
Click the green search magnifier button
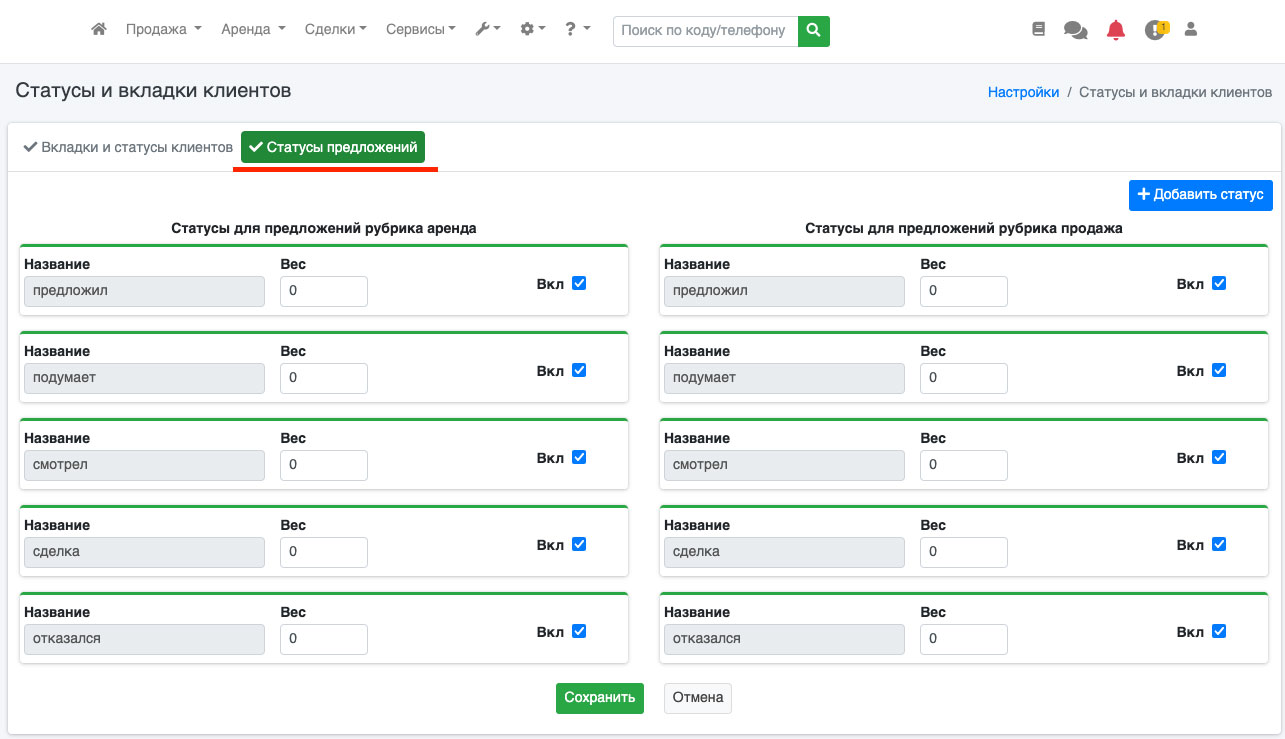(x=813, y=30)
